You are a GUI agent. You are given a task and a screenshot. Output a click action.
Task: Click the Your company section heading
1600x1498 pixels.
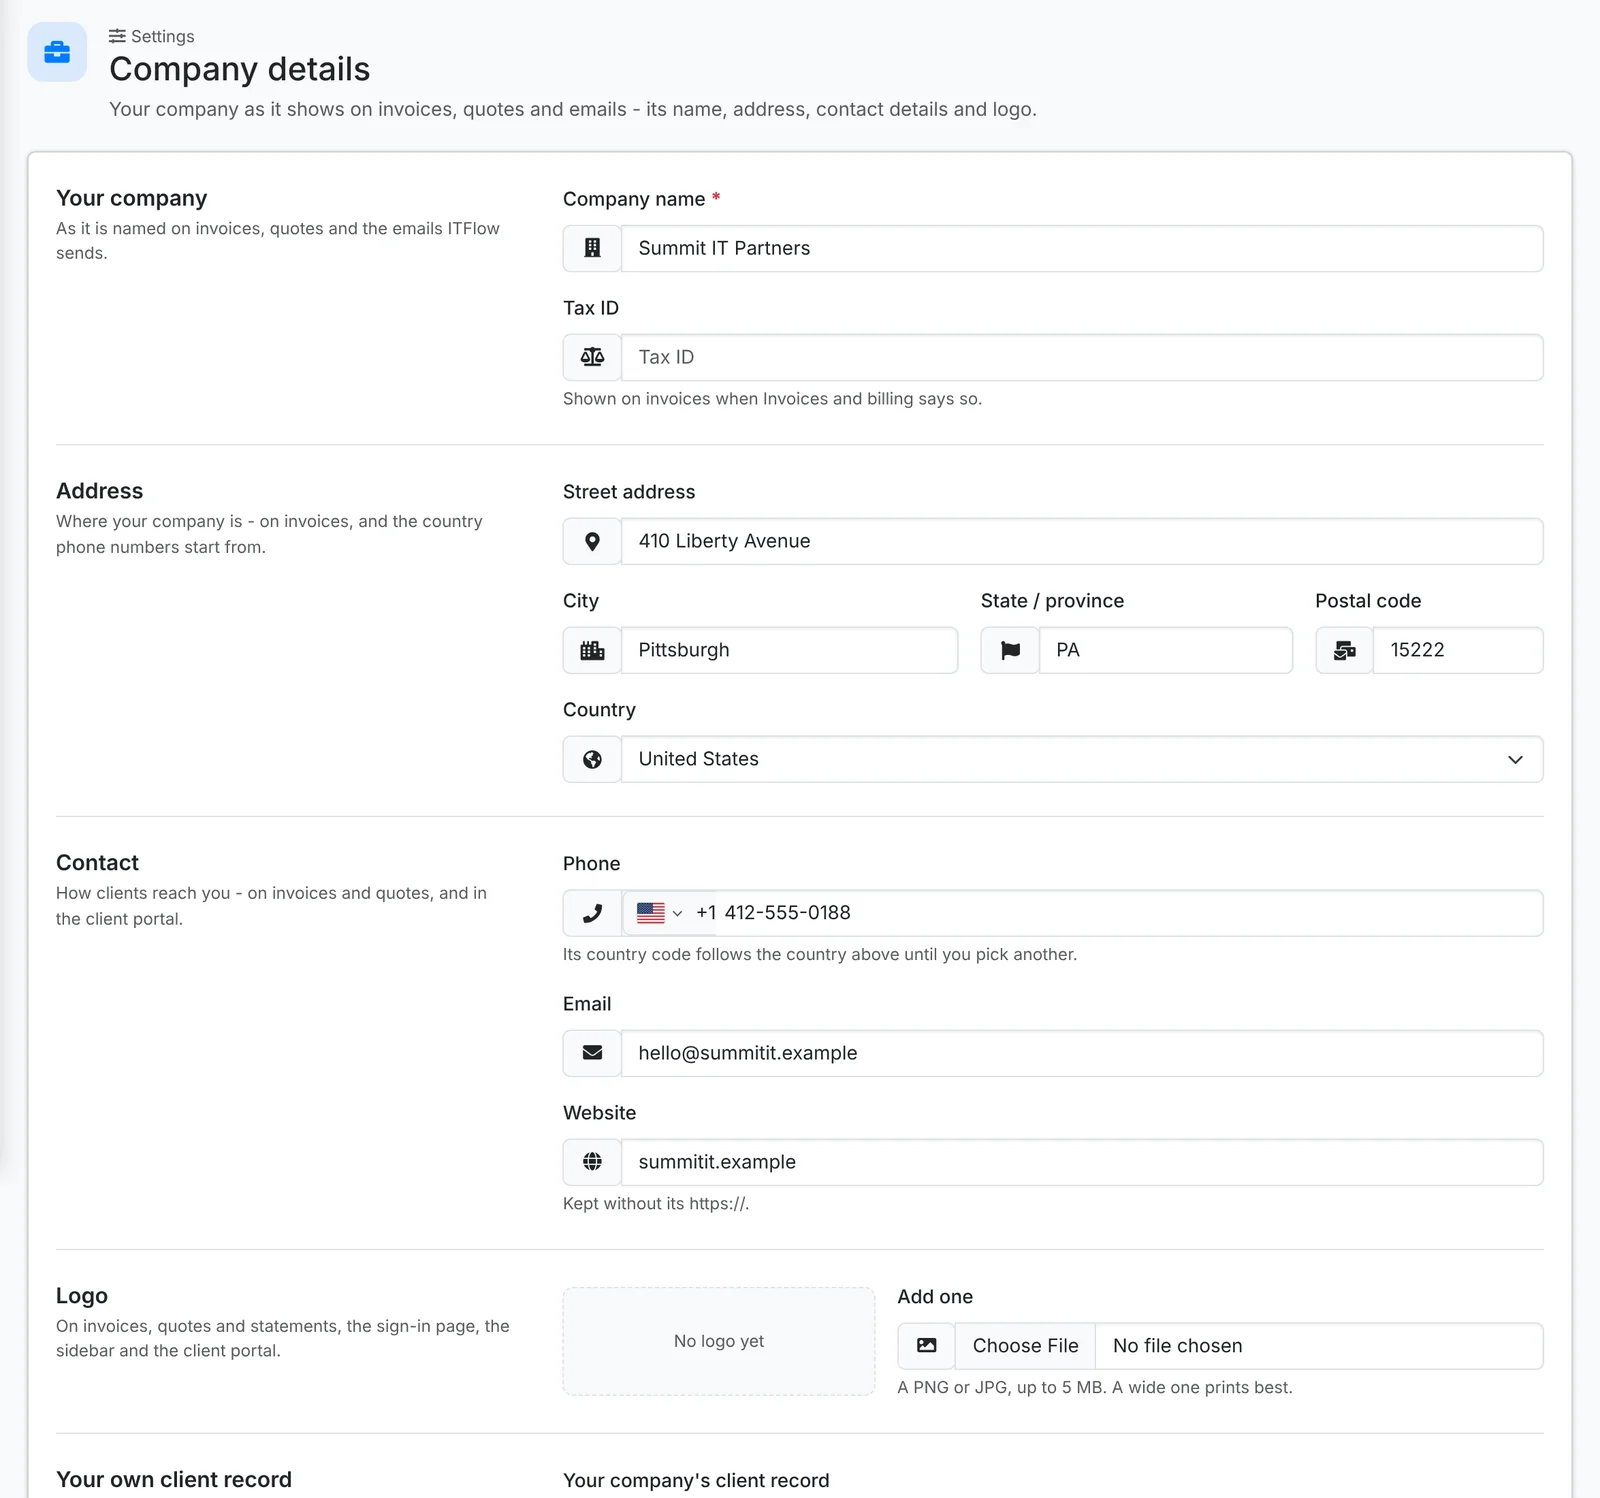132,198
